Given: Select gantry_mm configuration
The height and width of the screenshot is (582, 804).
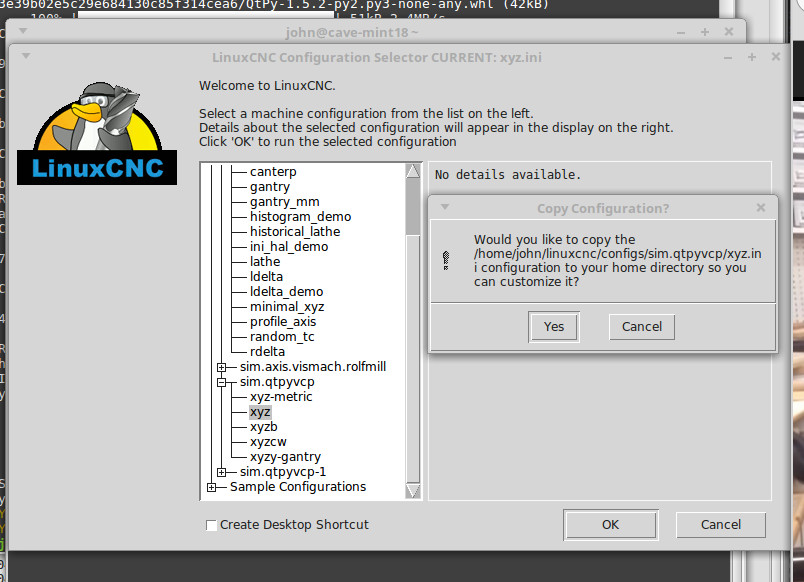Looking at the screenshot, I should coord(285,202).
